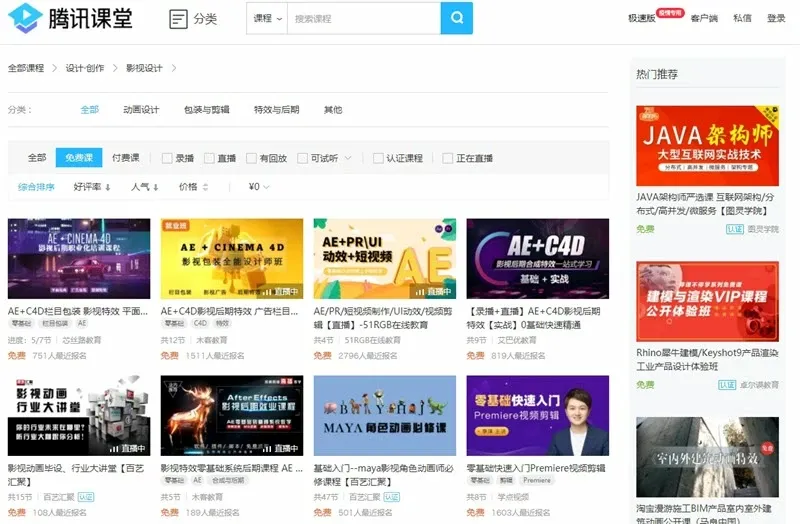Viewport: 800px width, 524px height.
Task: Click the 合成与抠图 tag
Action: (228, 480)
